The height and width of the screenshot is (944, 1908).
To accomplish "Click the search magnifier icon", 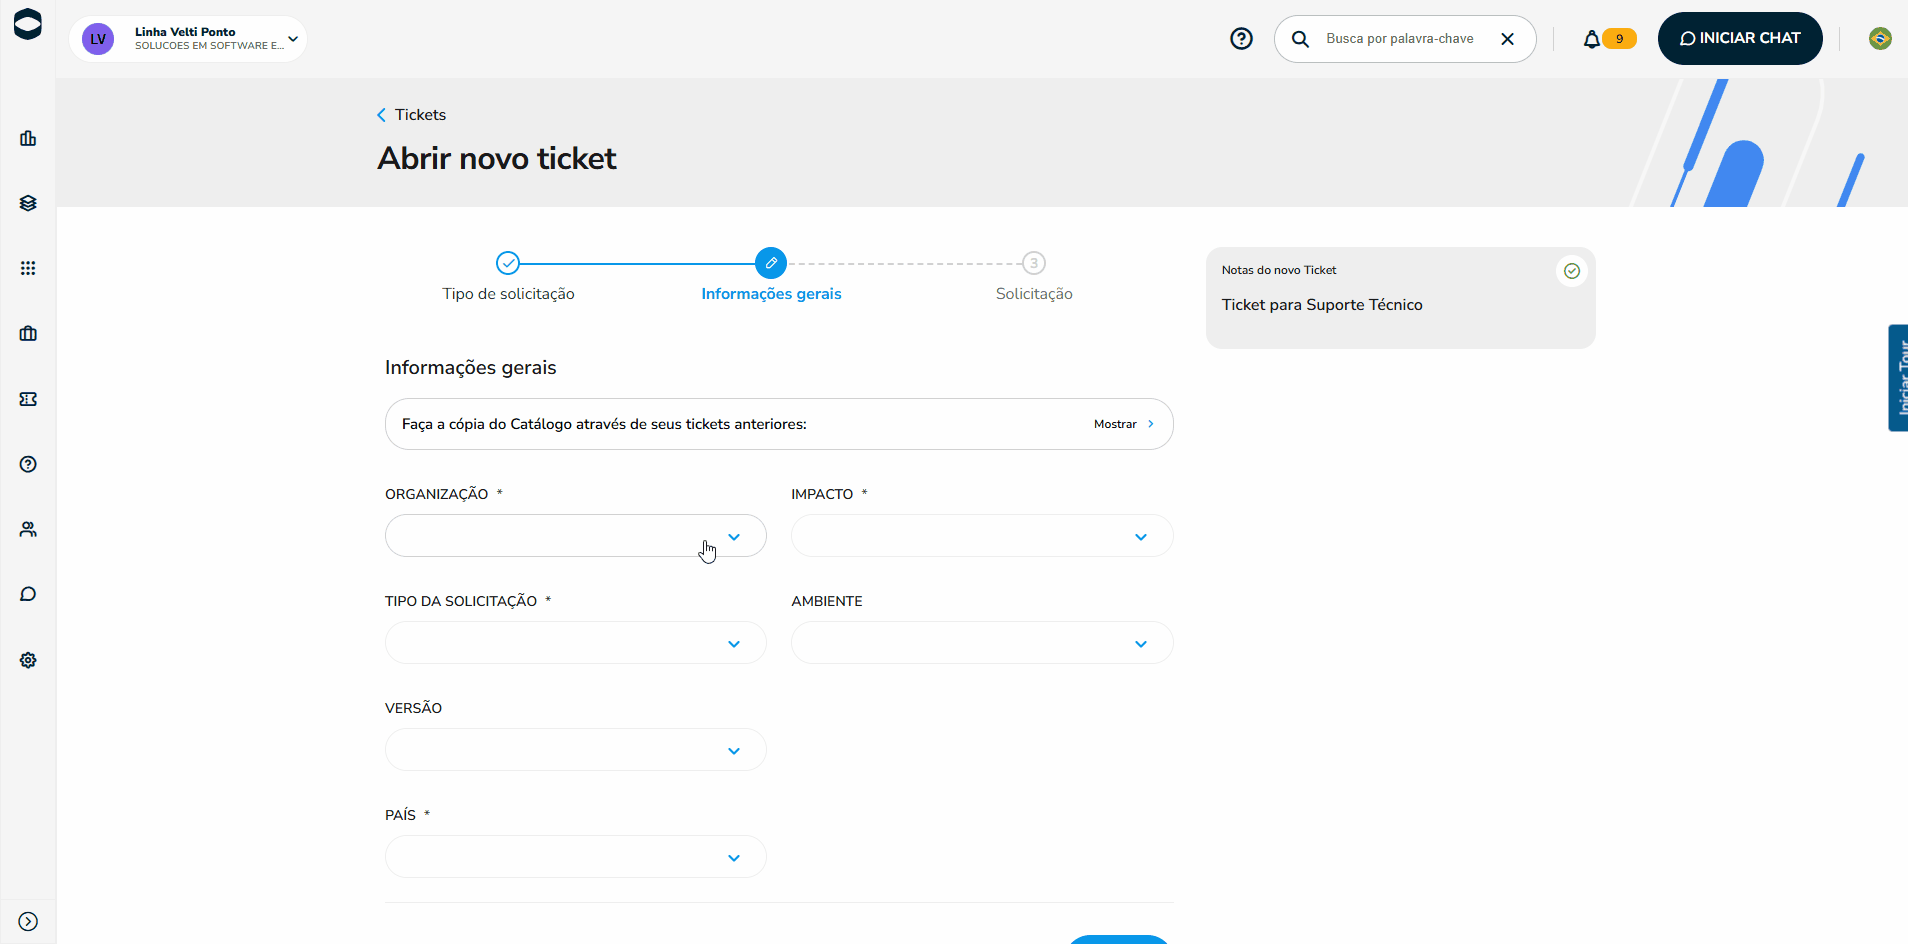I will (1300, 39).
